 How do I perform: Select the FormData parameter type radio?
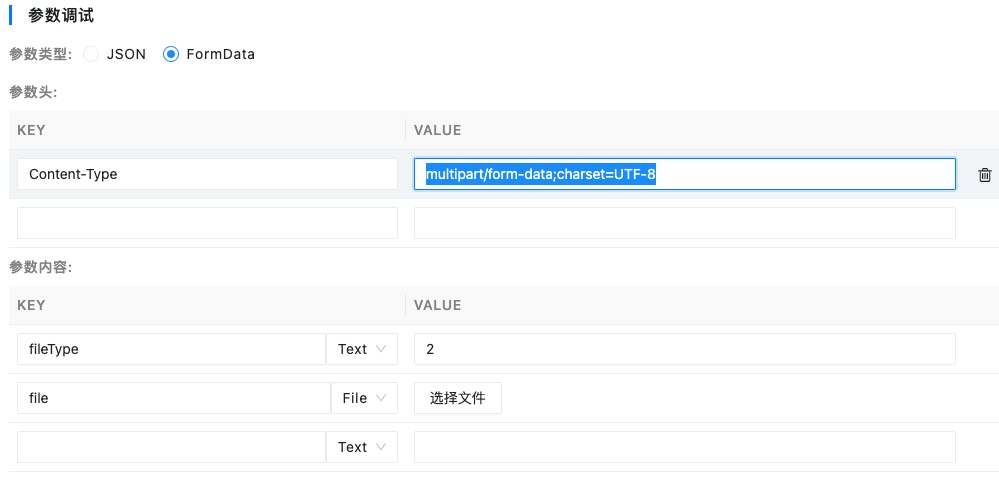(x=171, y=54)
